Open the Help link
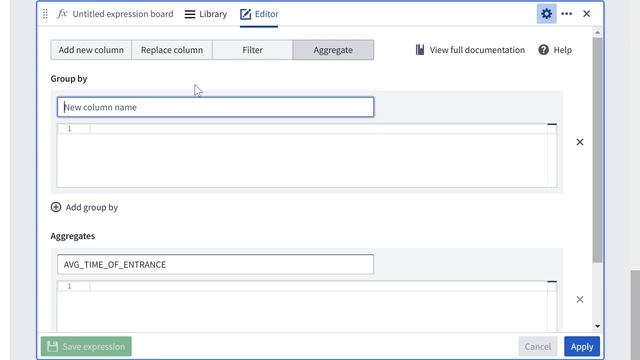 click(x=555, y=50)
